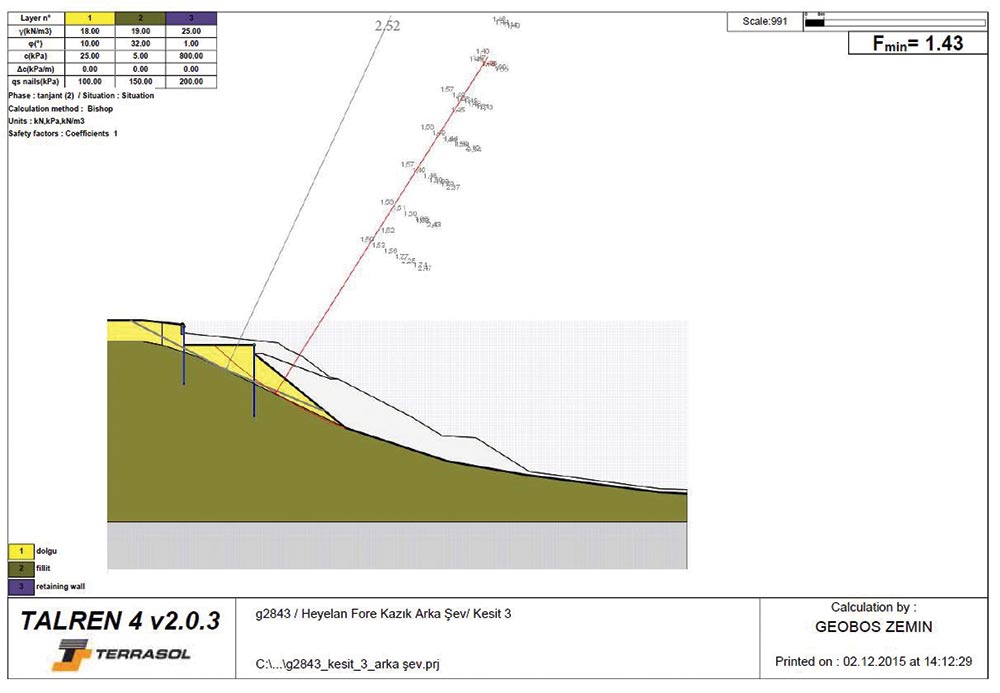Click the qs nails(kPa) row label
Viewport: 1000px width, 693px height.
pyautogui.click(x=36, y=81)
